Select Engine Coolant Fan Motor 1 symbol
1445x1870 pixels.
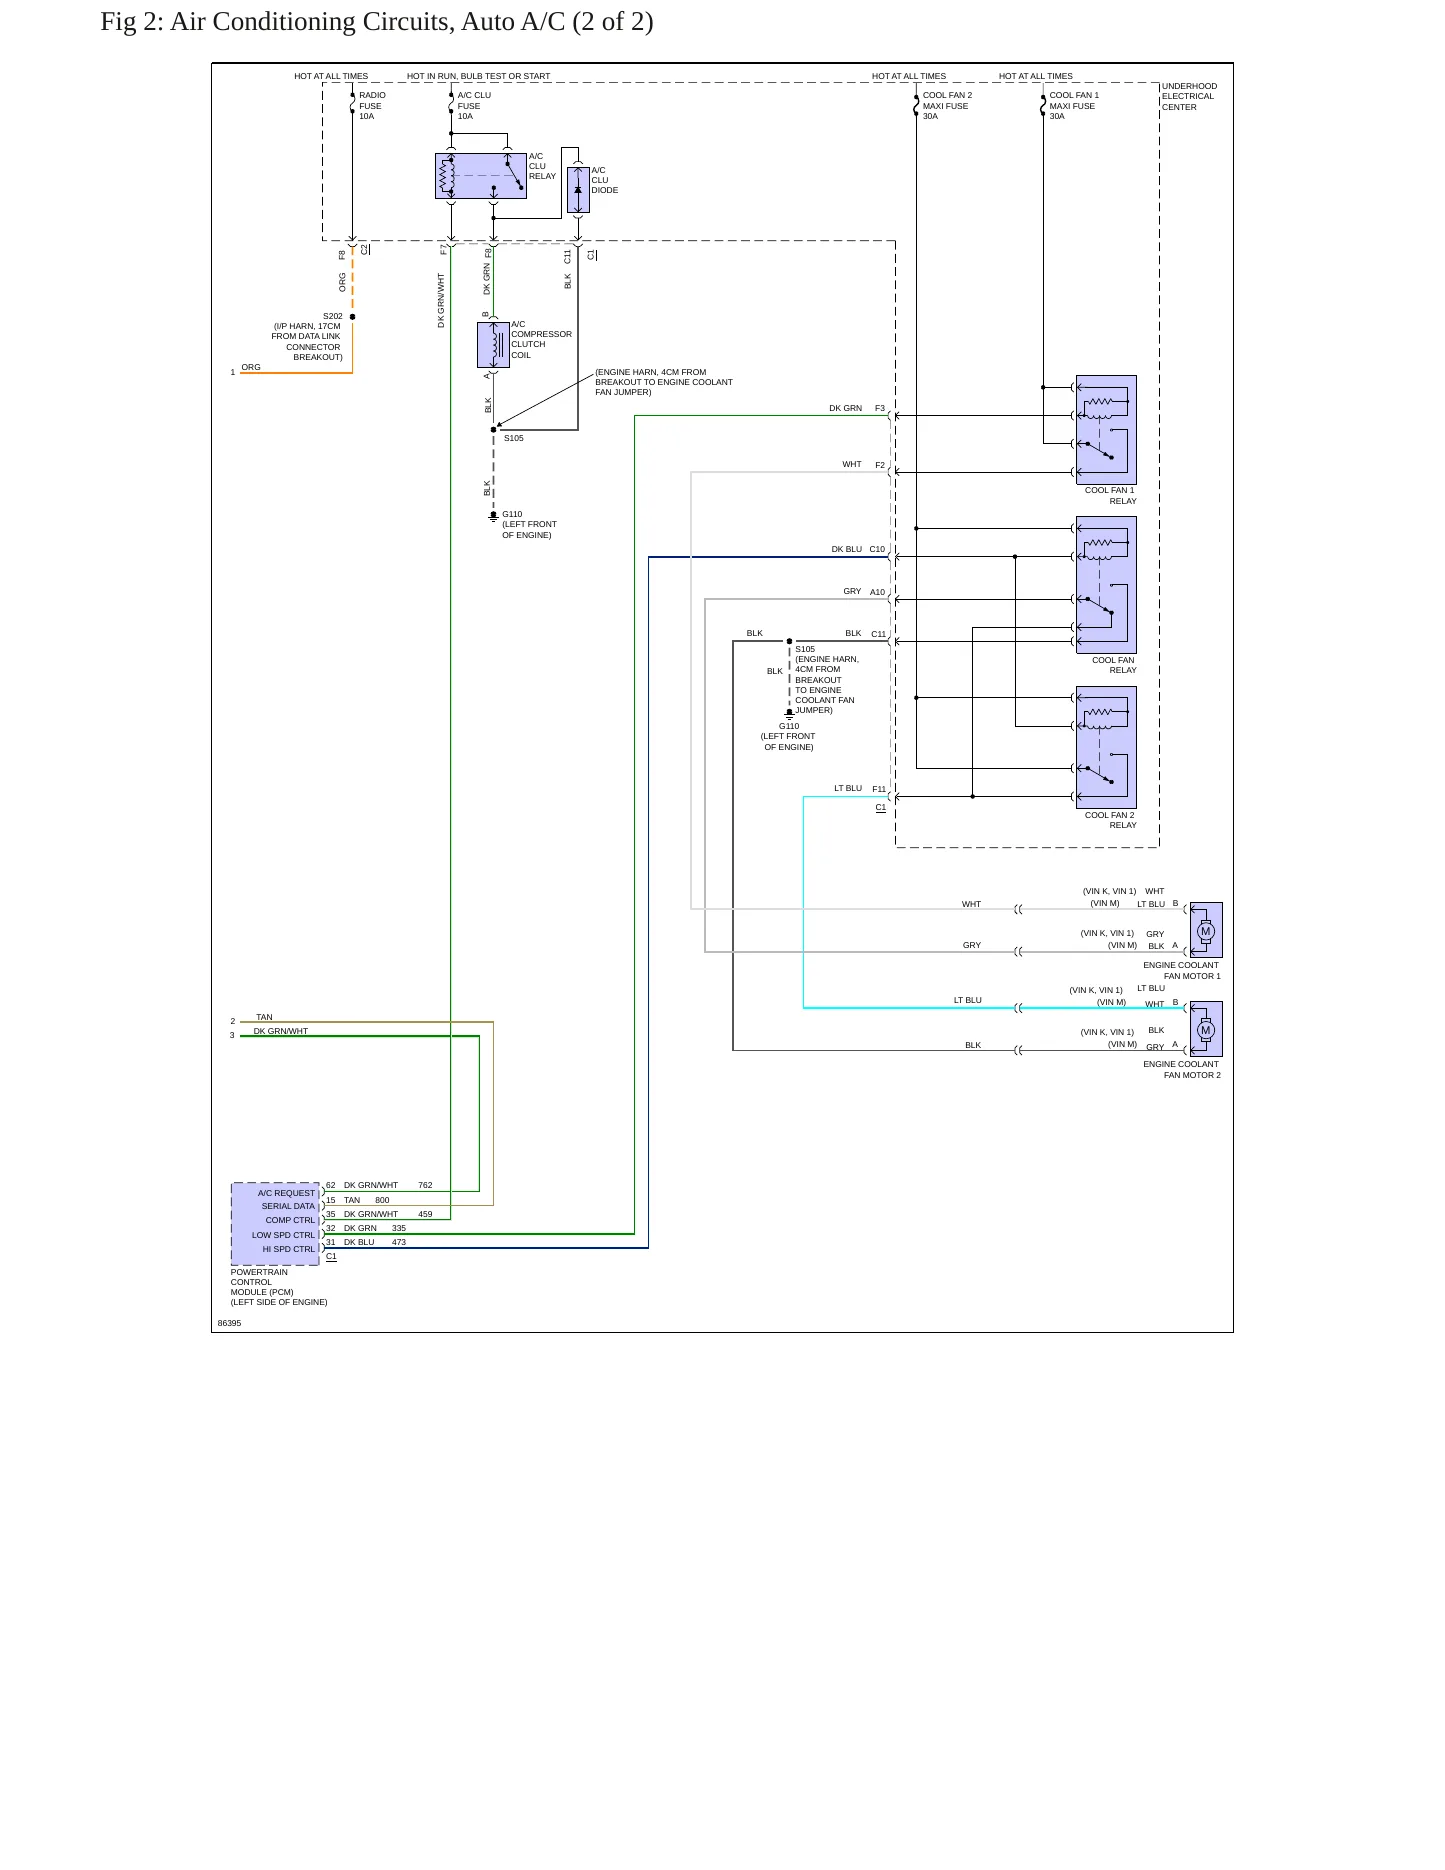tap(1206, 930)
